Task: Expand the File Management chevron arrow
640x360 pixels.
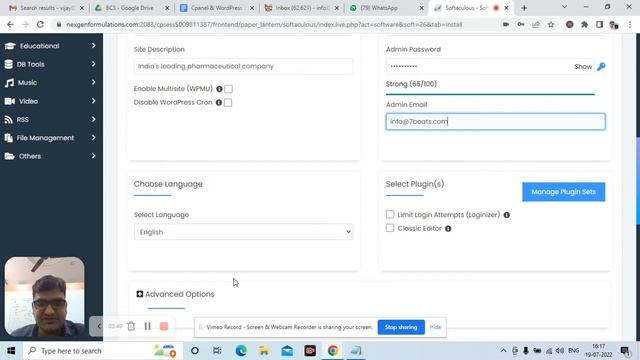Action: pyautogui.click(x=93, y=137)
